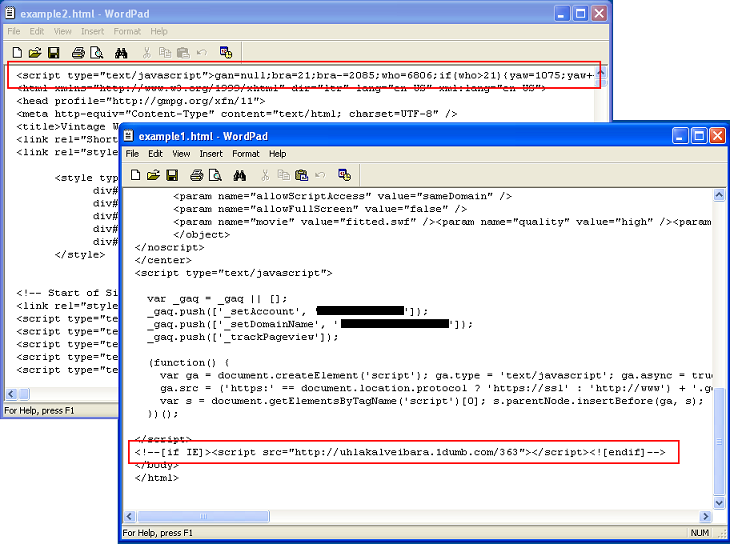Click Insert Date/Time icon in example2.html toolbar
Screen dimensions: 730x544
[x=226, y=52]
